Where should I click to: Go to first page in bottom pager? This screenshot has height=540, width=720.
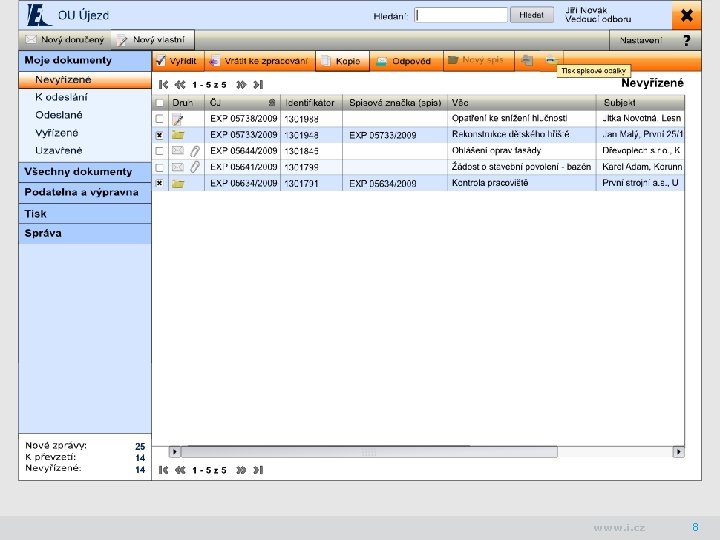[x=163, y=470]
